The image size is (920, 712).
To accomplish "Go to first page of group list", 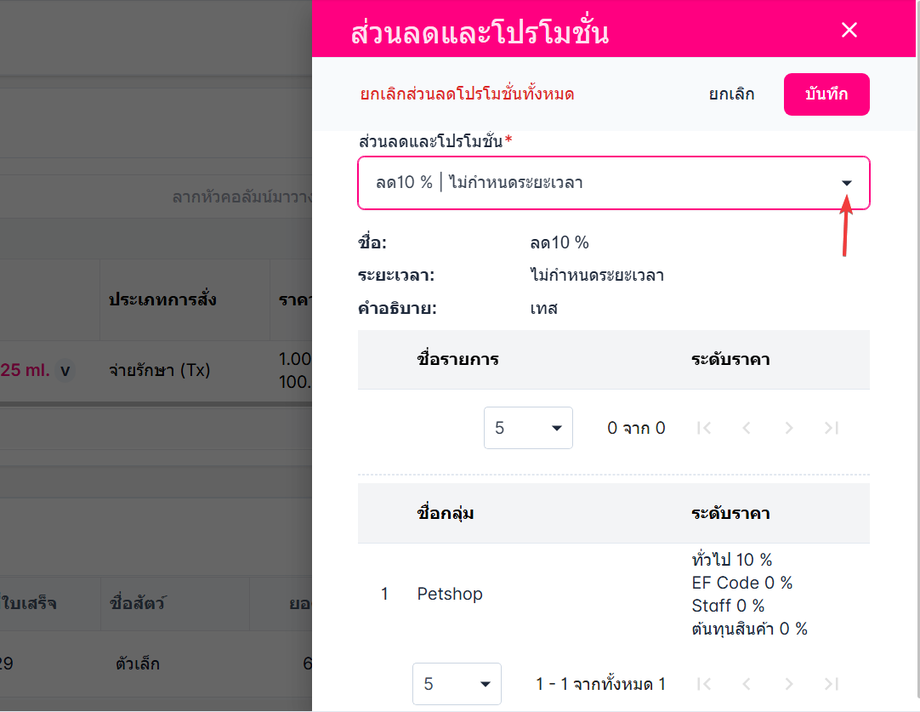I will (x=704, y=683).
